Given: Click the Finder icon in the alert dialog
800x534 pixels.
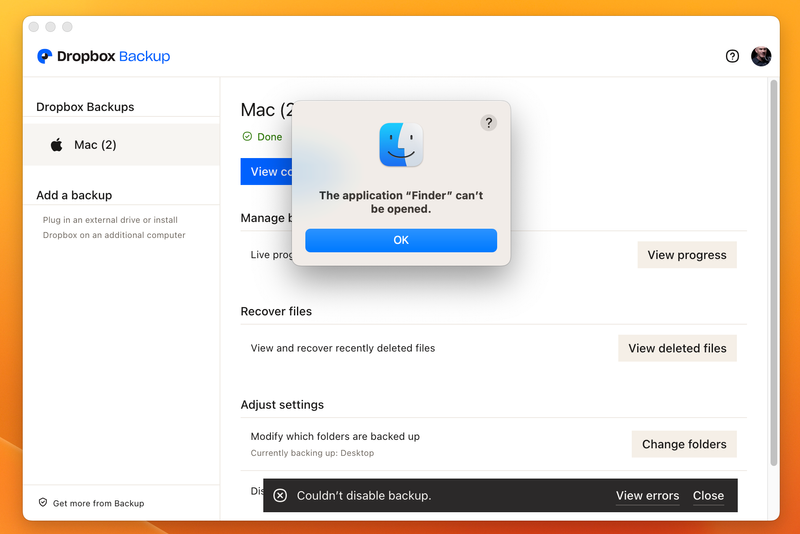Looking at the screenshot, I should (x=401, y=145).
